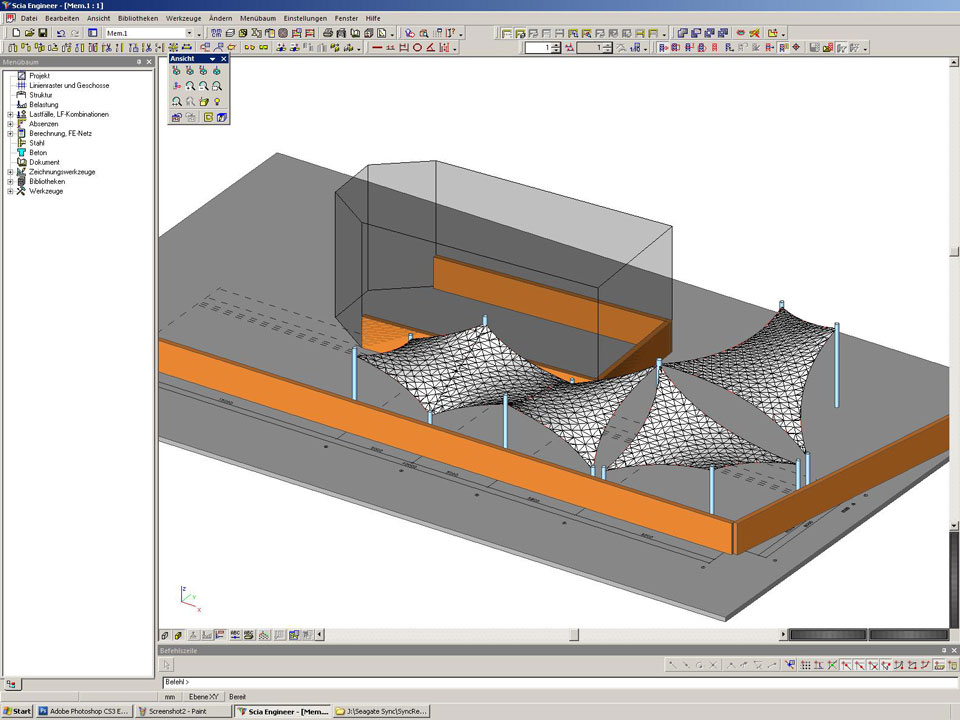Click the Windows Start button
The width and height of the screenshot is (960, 720).
17,711
